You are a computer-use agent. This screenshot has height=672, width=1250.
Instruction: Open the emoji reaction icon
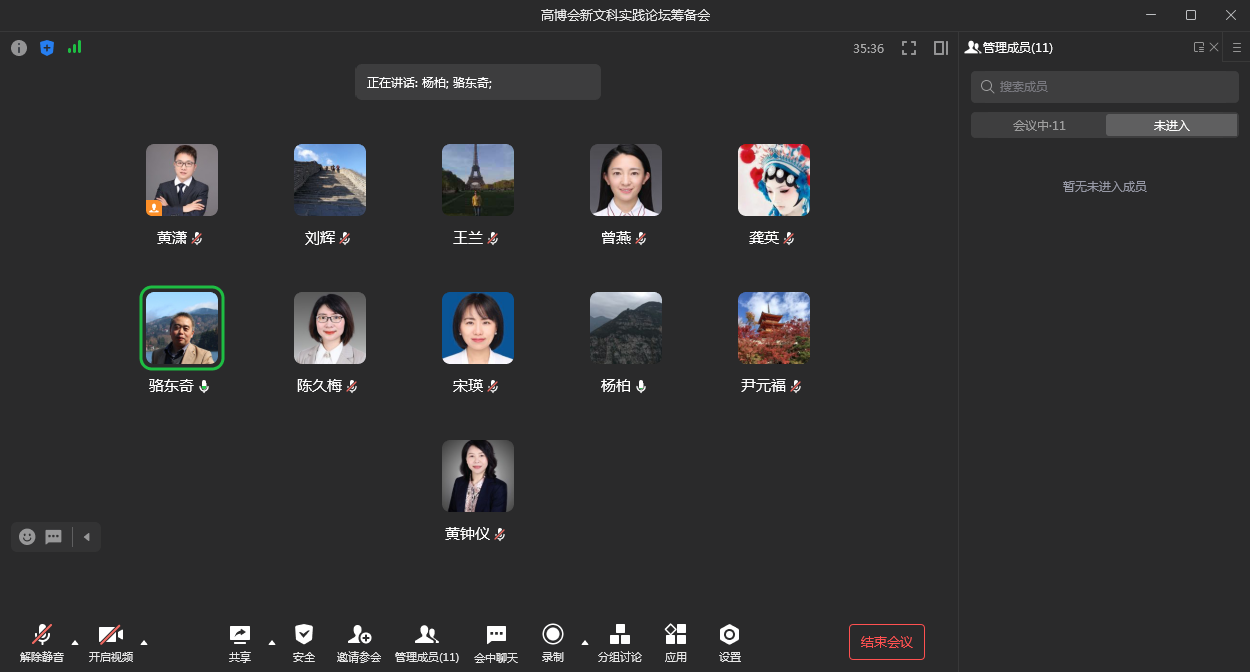27,537
